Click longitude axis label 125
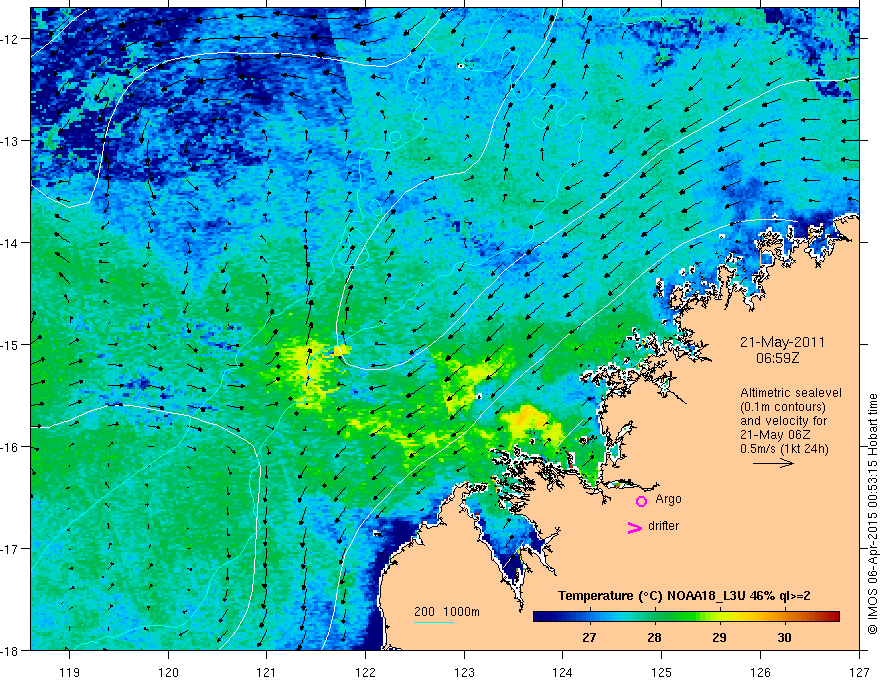Image resolution: width=880 pixels, height=680 pixels. tap(662, 672)
